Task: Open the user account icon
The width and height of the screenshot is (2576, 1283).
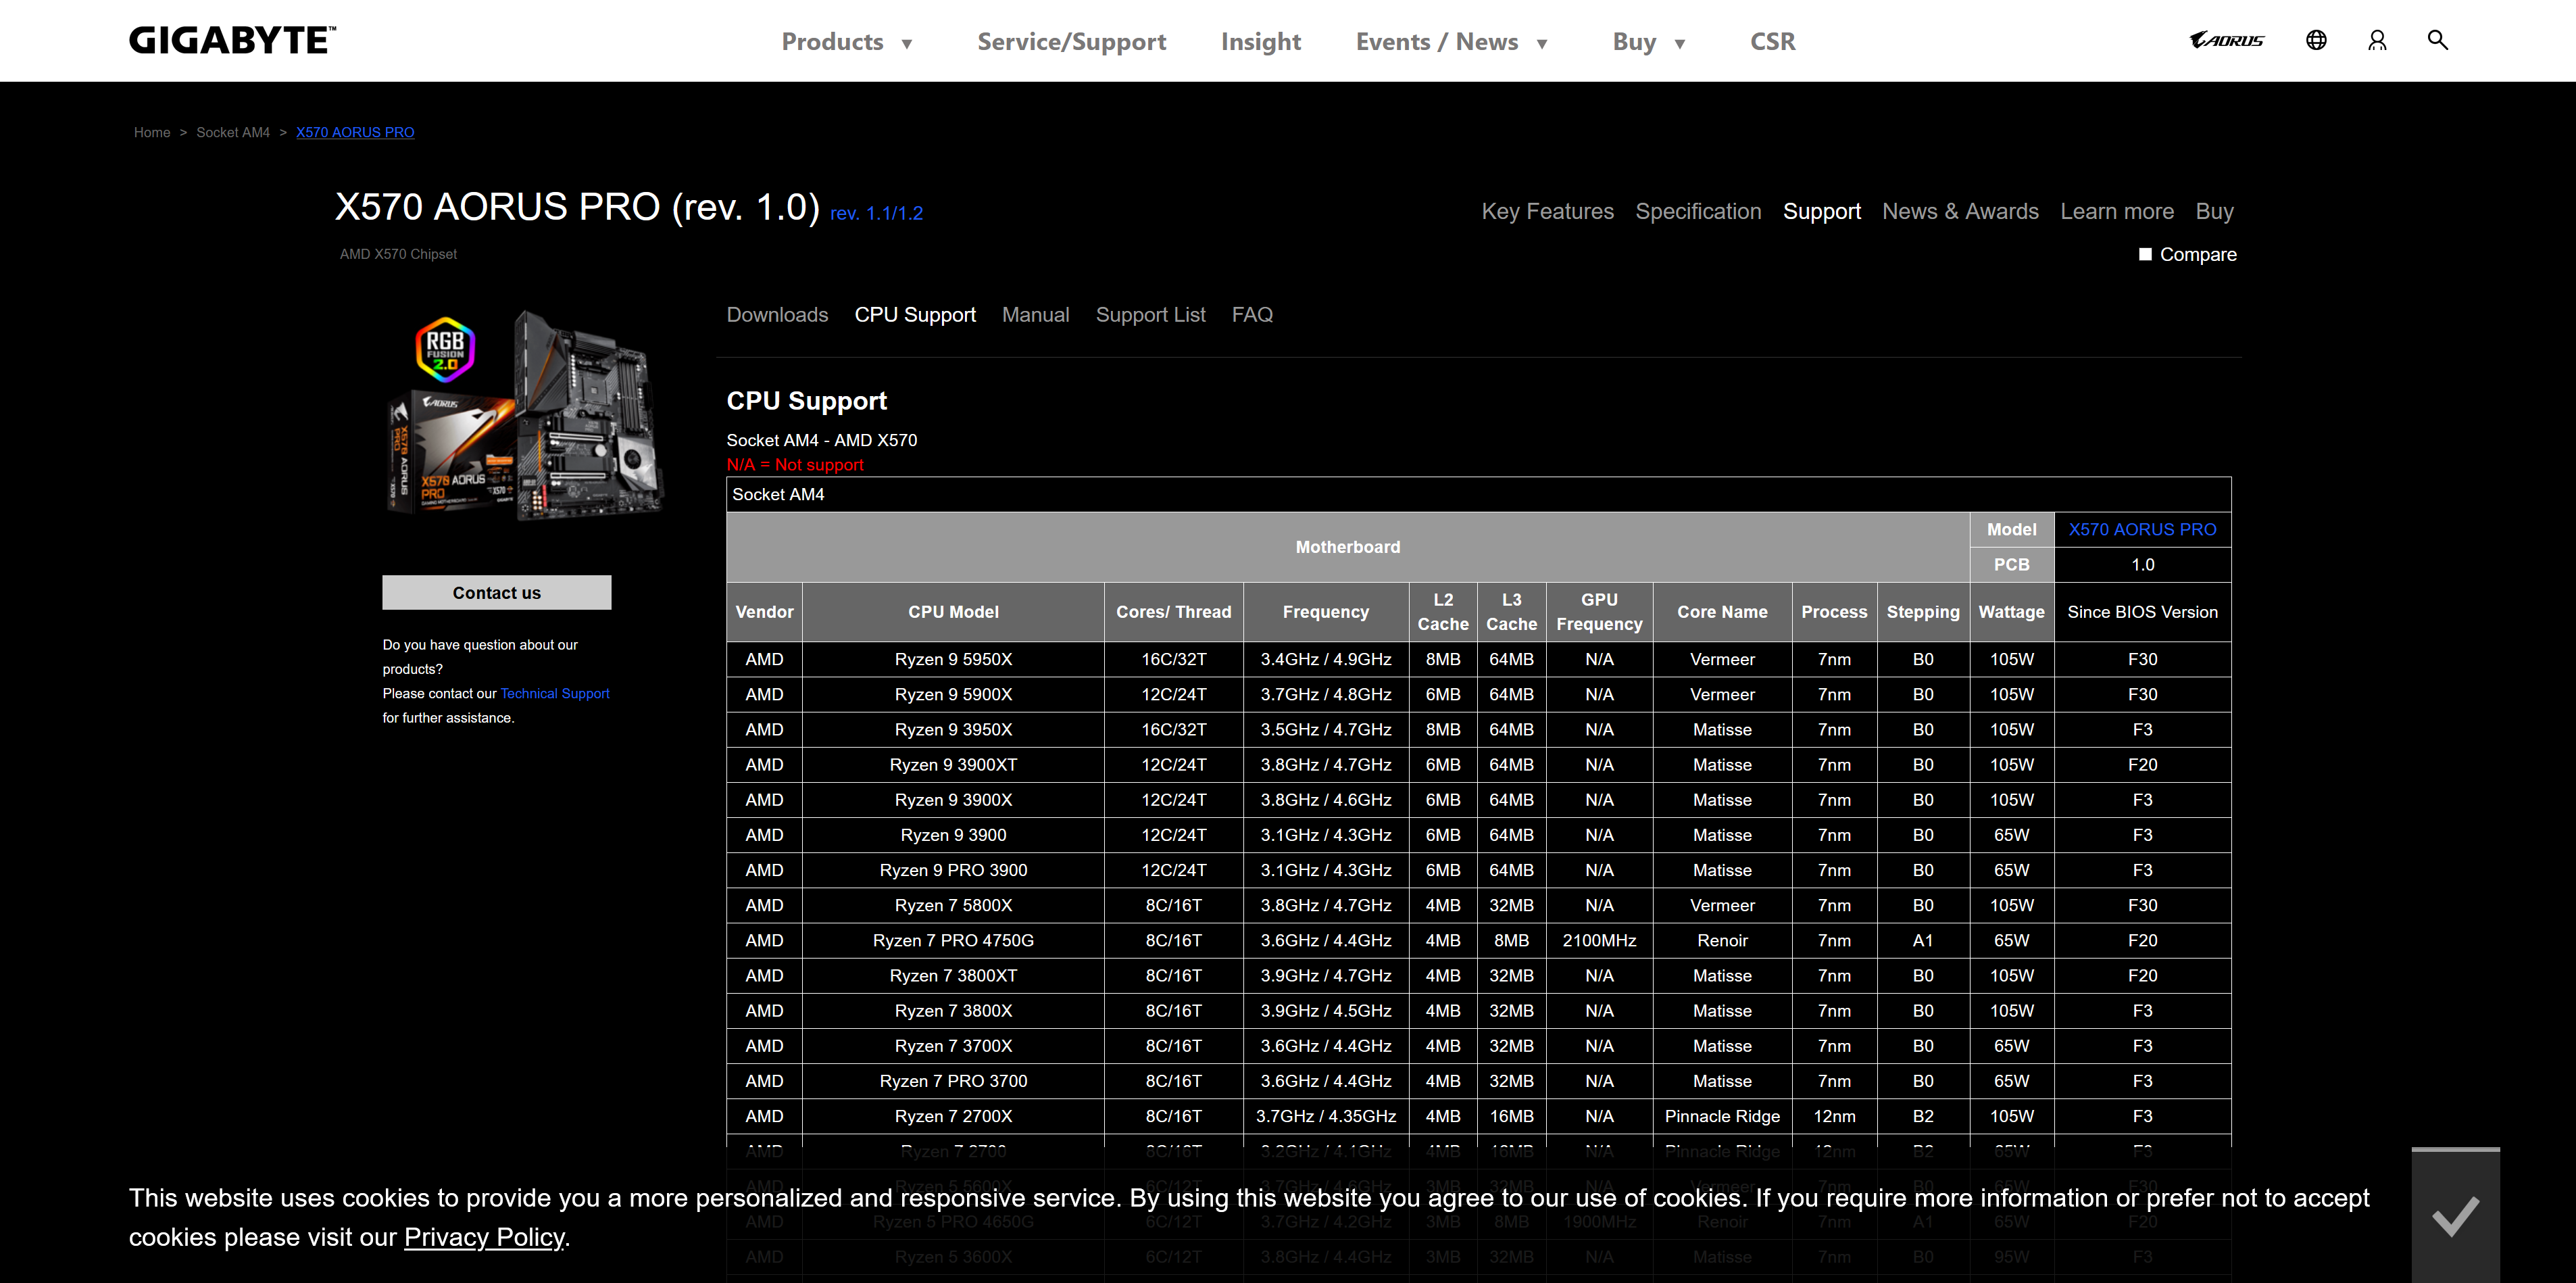Action: pyautogui.click(x=2377, y=40)
